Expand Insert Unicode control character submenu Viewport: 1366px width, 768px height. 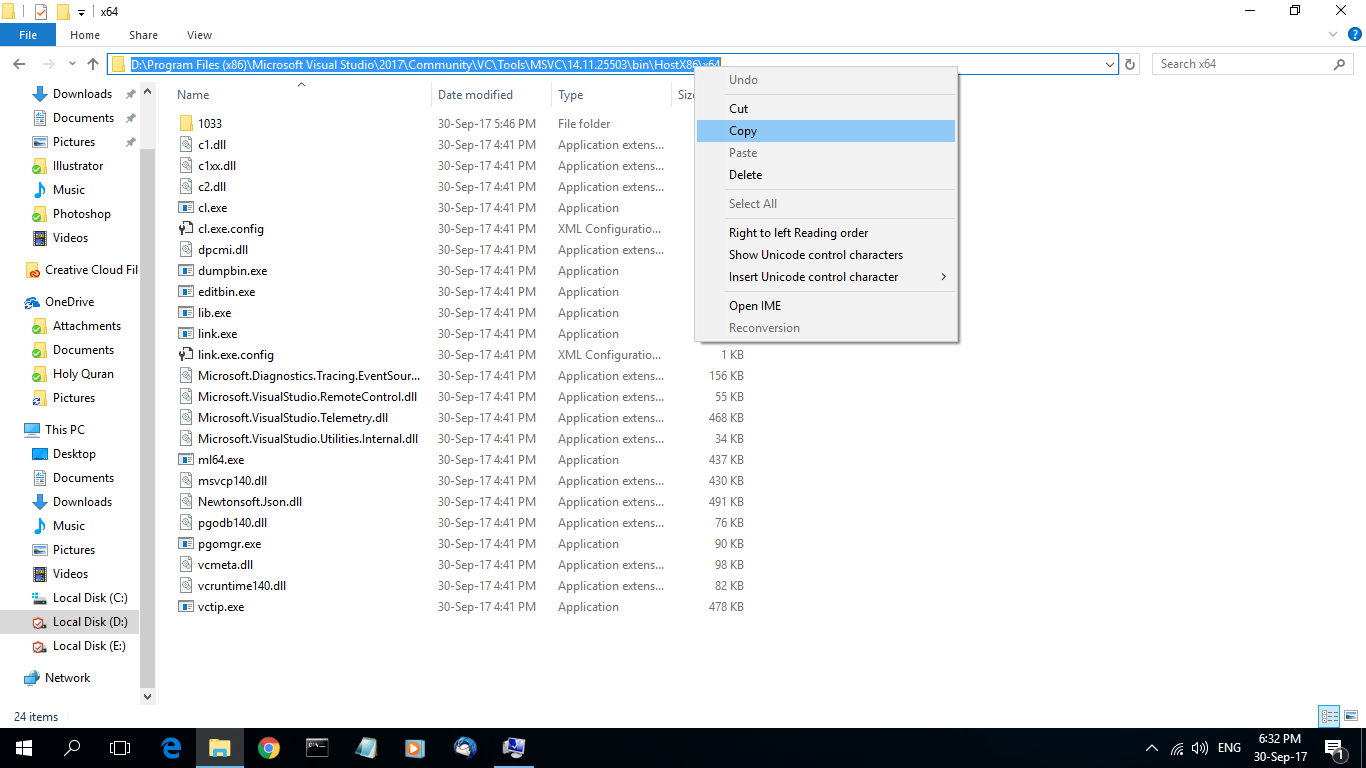click(x=814, y=277)
